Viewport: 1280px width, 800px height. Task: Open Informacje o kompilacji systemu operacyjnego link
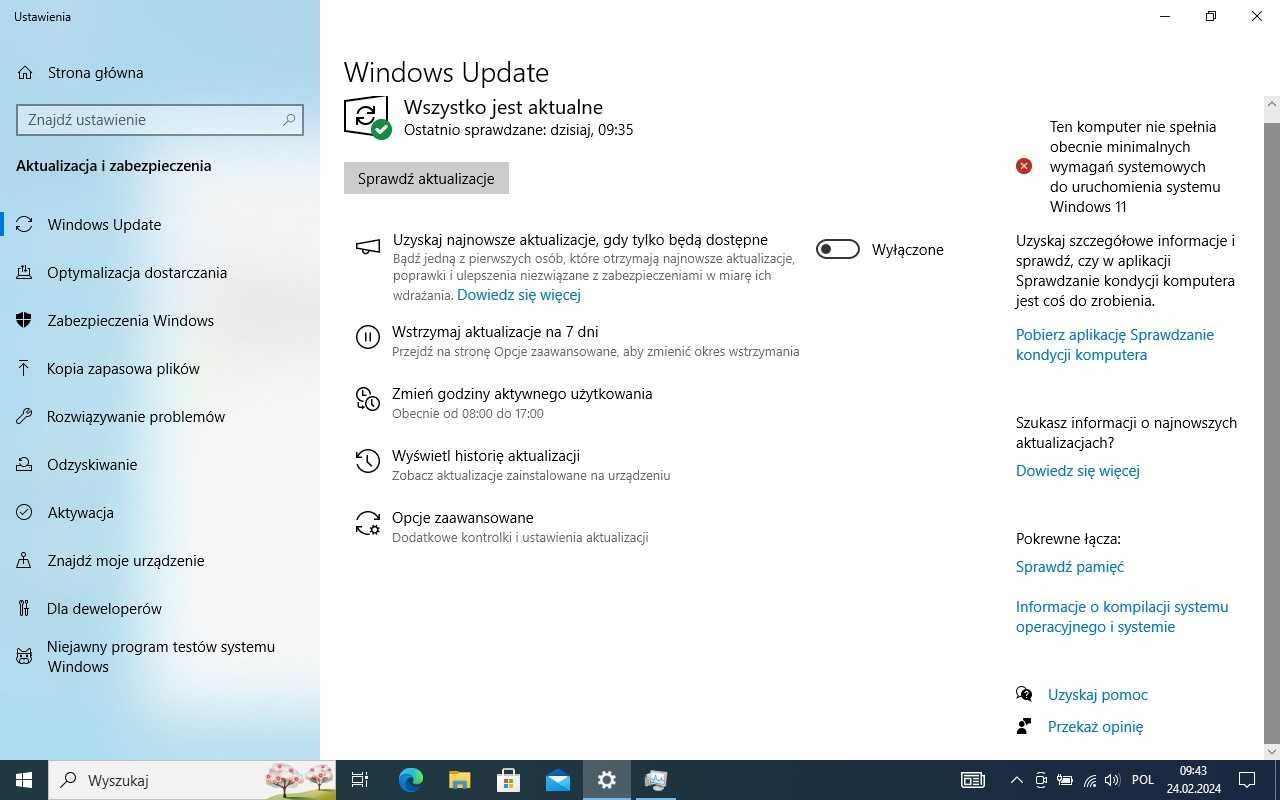pyautogui.click(x=1122, y=617)
